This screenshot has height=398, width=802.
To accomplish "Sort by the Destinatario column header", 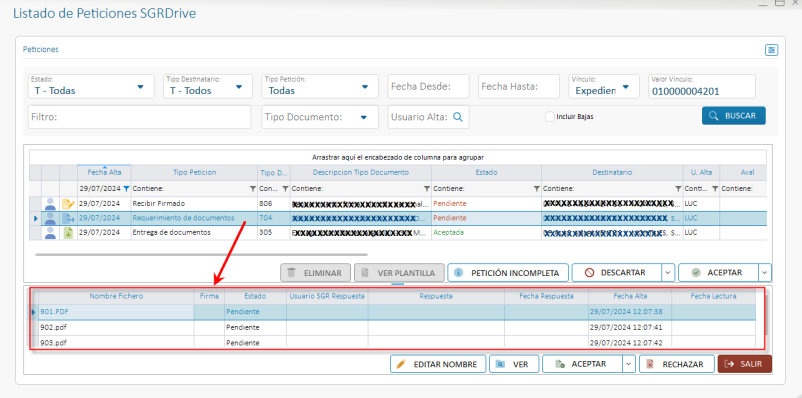I will (x=612, y=172).
